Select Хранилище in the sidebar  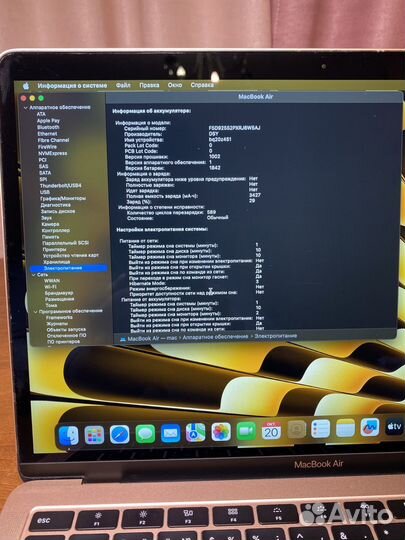click(57, 262)
